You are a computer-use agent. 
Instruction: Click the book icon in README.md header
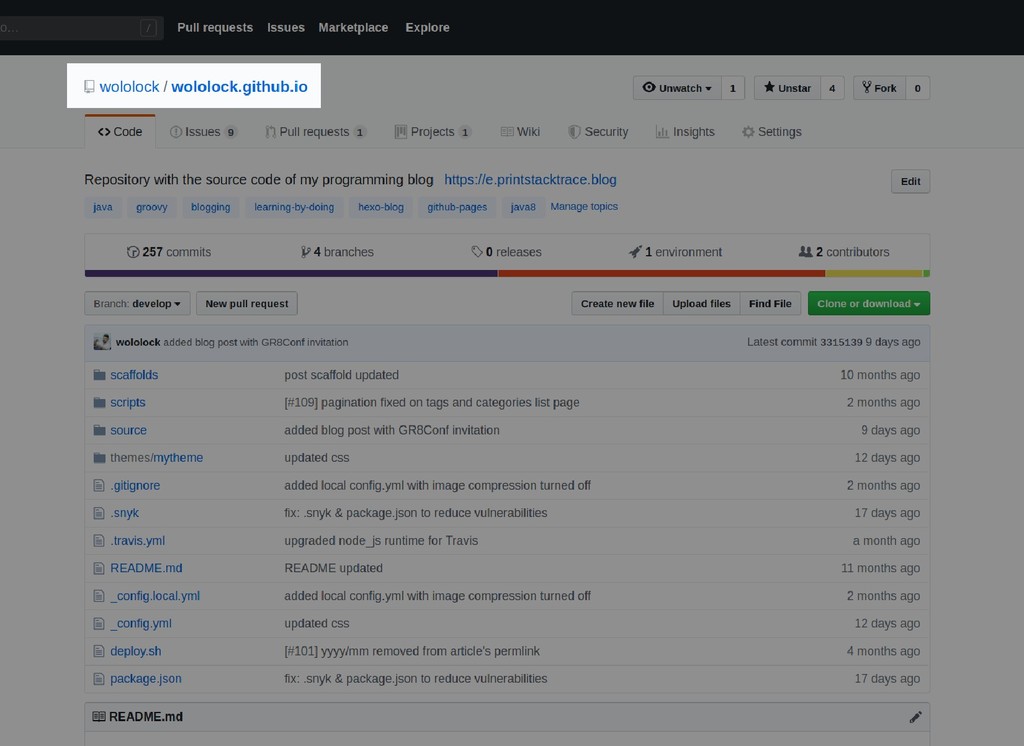coord(99,717)
